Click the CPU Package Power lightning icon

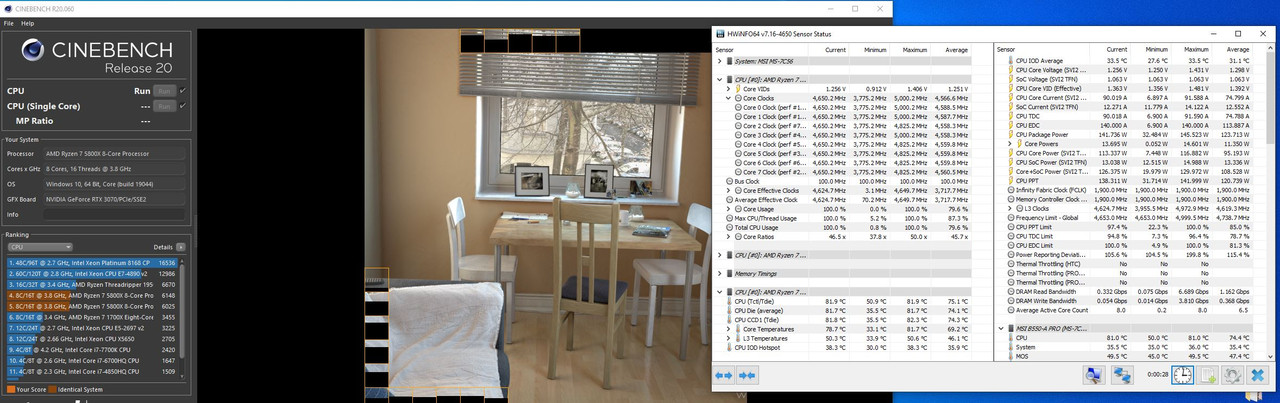click(x=1011, y=134)
